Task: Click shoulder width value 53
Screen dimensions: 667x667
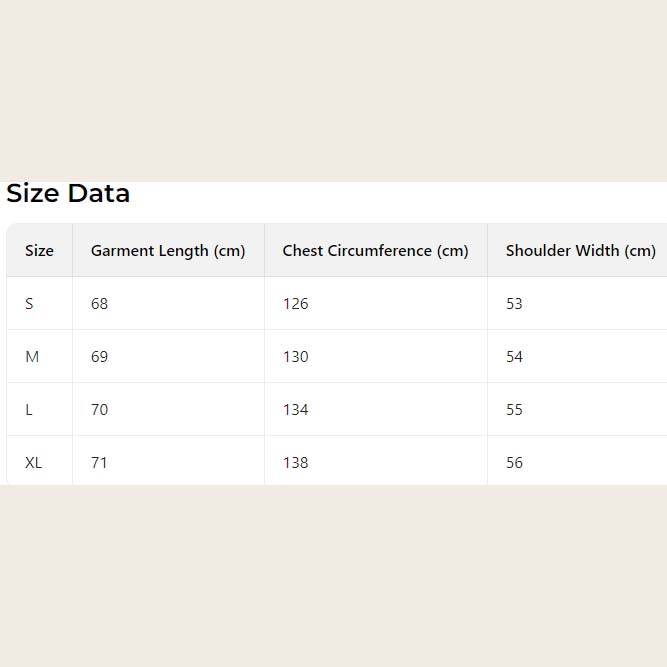Action: (x=514, y=304)
